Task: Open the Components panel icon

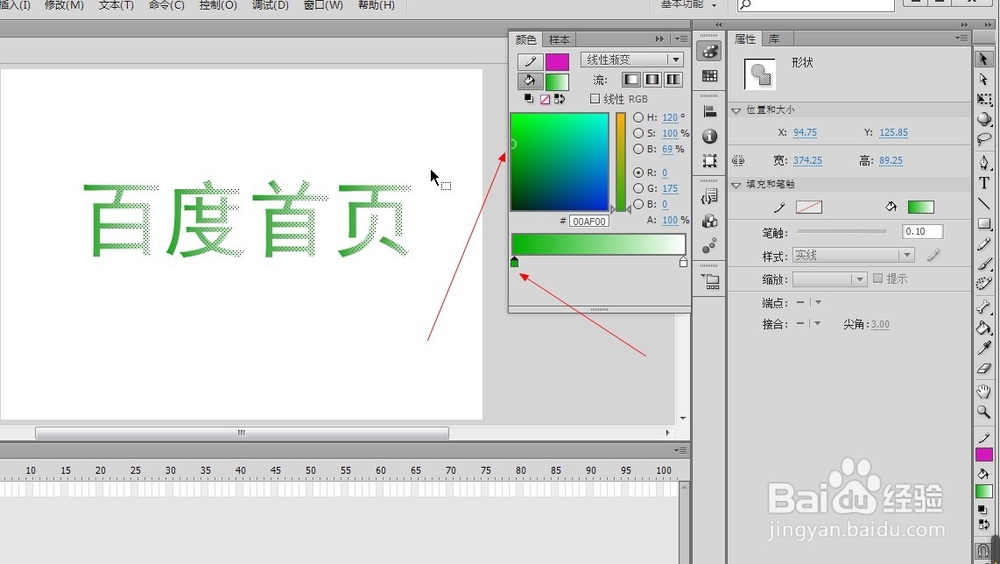Action: tap(709, 221)
